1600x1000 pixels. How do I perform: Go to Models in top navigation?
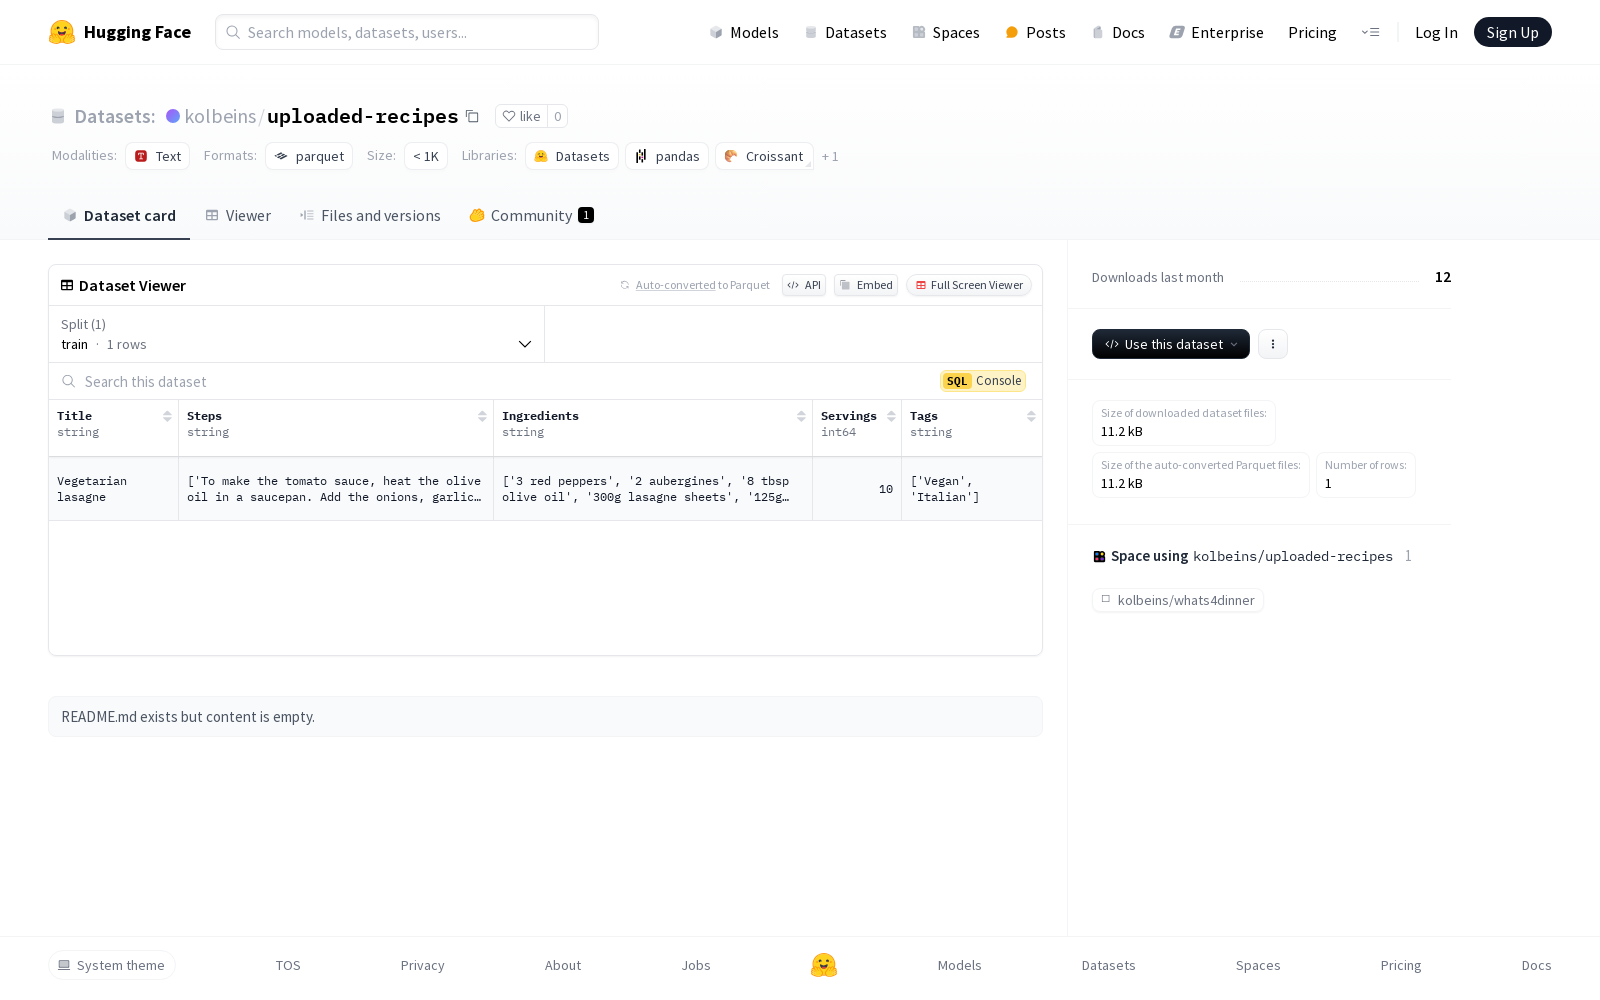pos(744,32)
